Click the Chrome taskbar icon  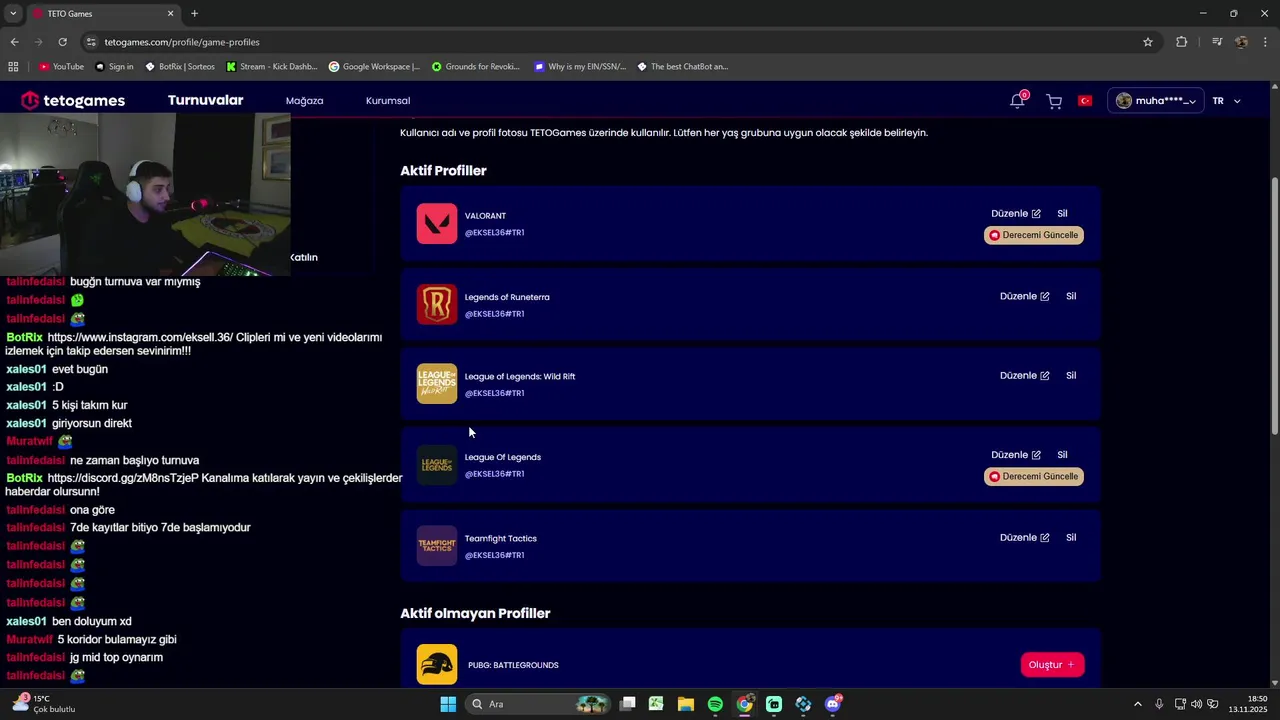point(745,704)
